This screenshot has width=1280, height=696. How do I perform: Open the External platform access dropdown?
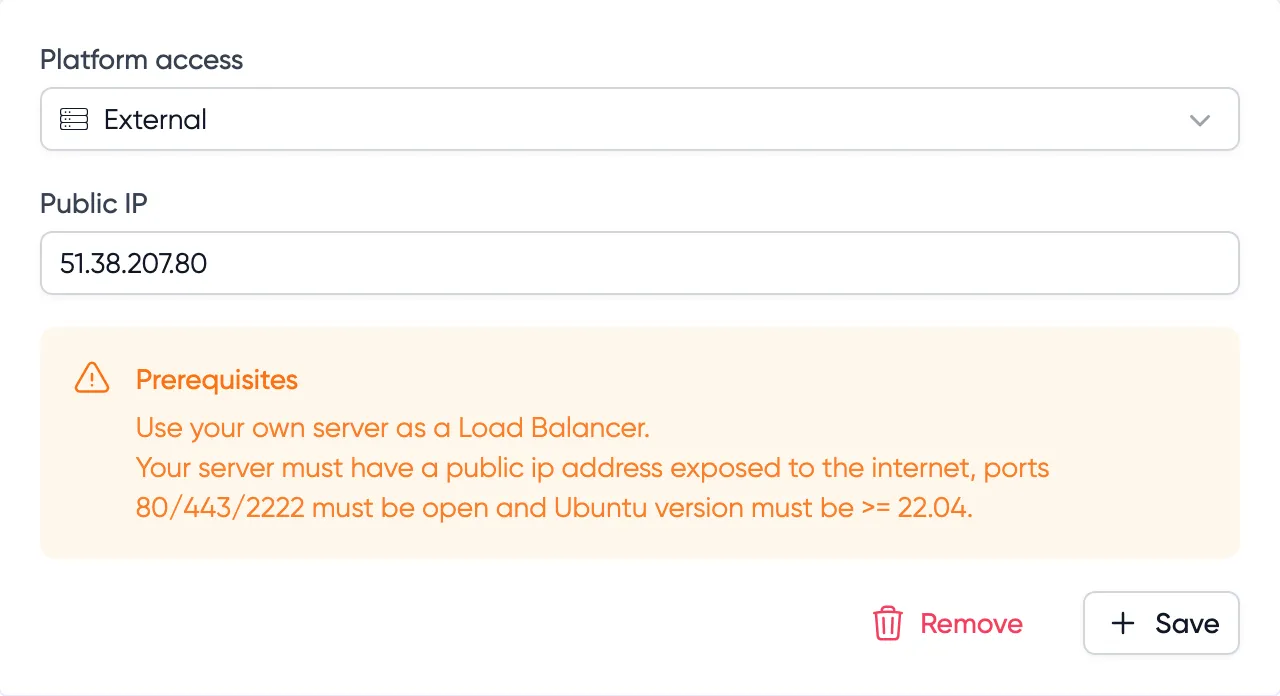pyautogui.click(x=640, y=120)
